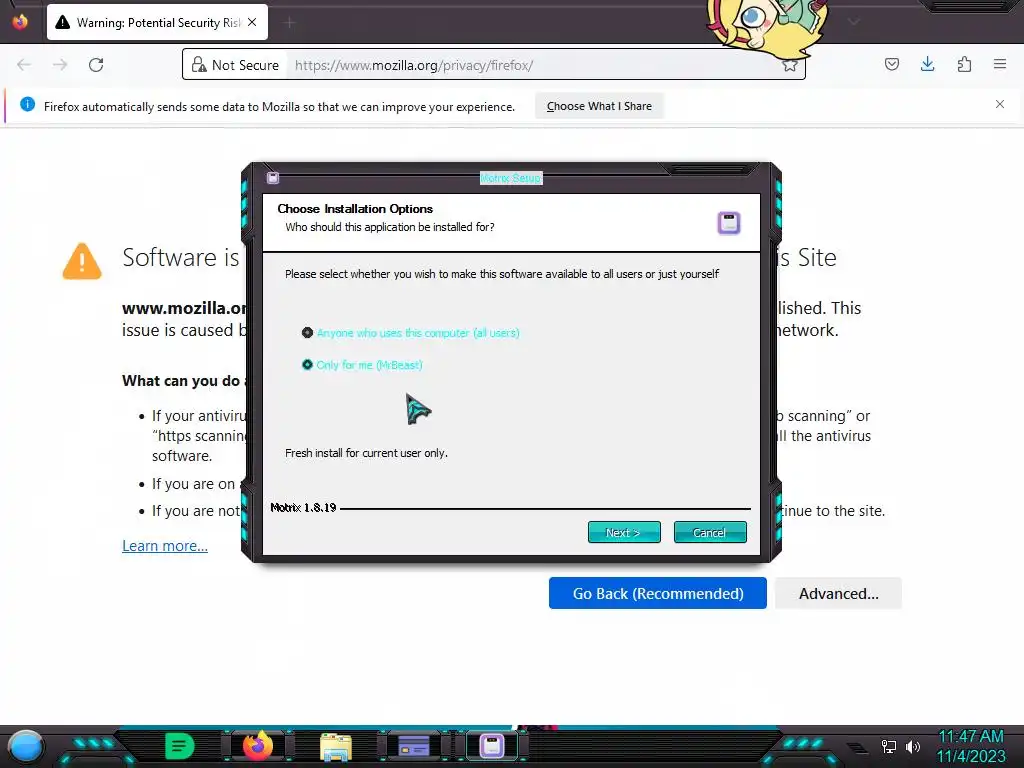Click the info icon in notification bar
1024x768 pixels.
27,104
